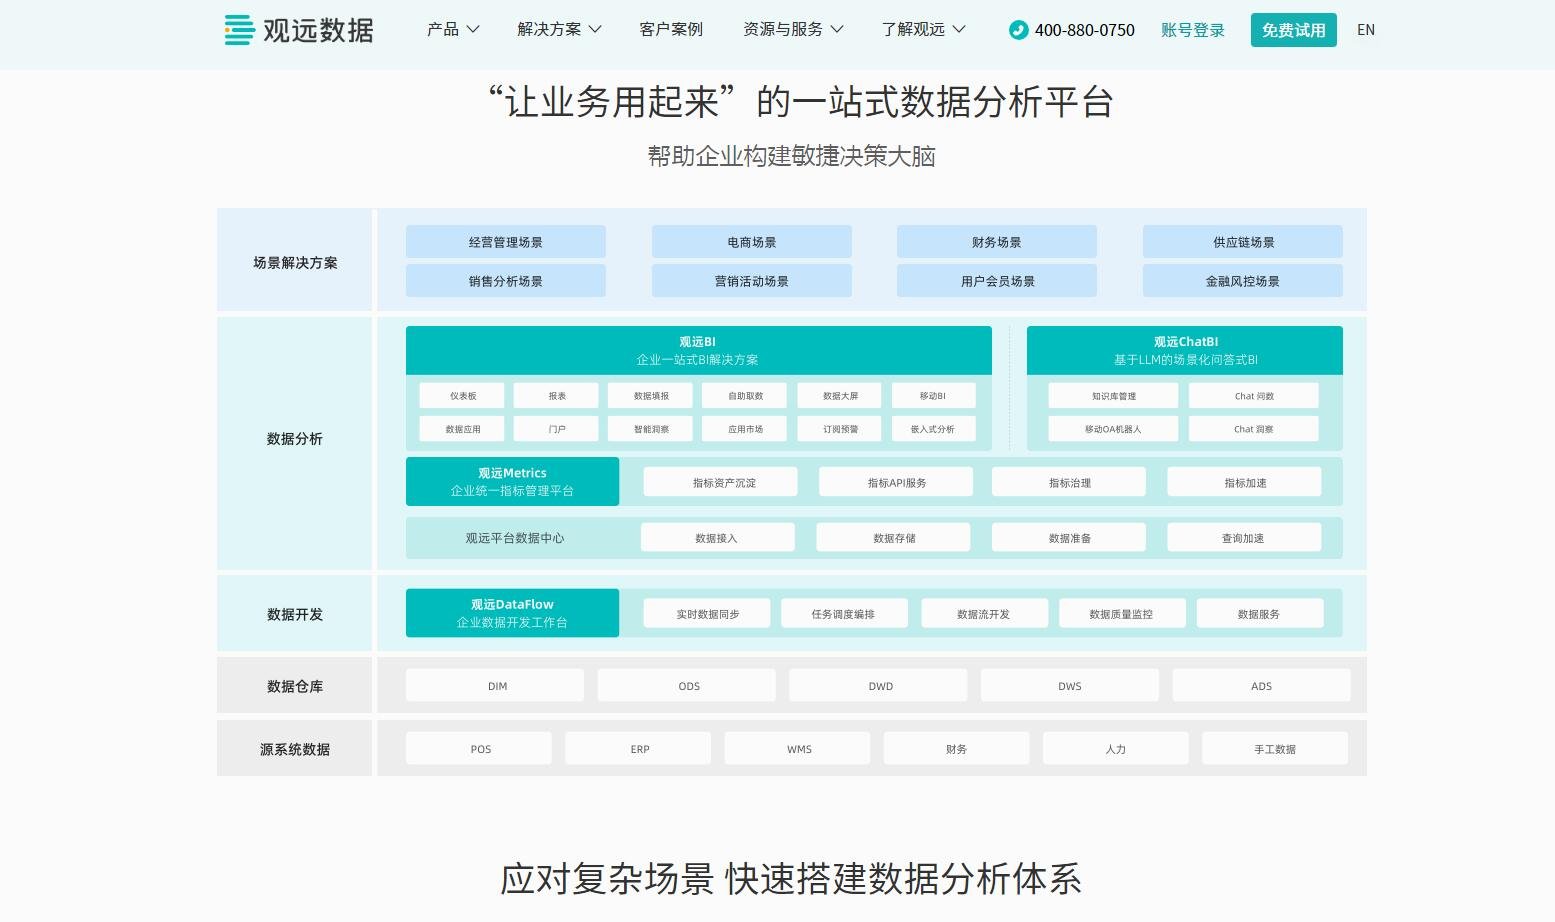Click the Chat 问数 feature box
The width and height of the screenshot is (1555, 922).
[1252, 395]
